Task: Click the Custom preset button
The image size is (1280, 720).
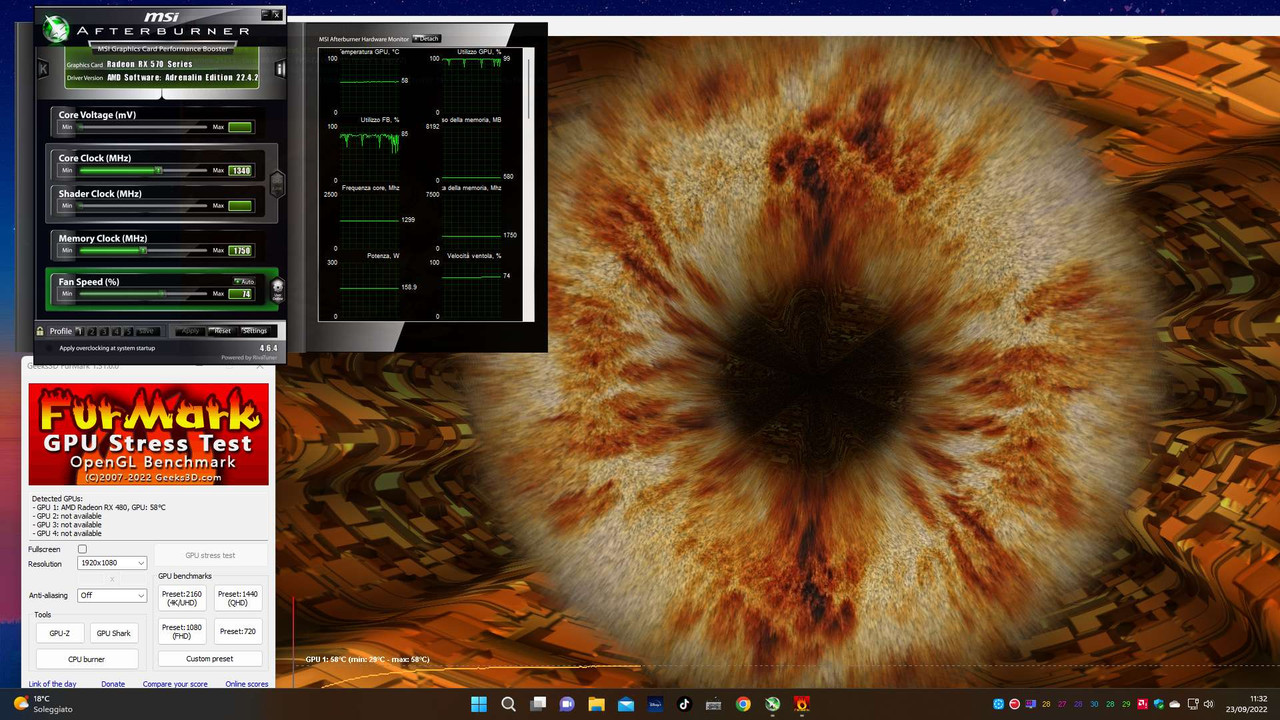Action: [x=210, y=659]
